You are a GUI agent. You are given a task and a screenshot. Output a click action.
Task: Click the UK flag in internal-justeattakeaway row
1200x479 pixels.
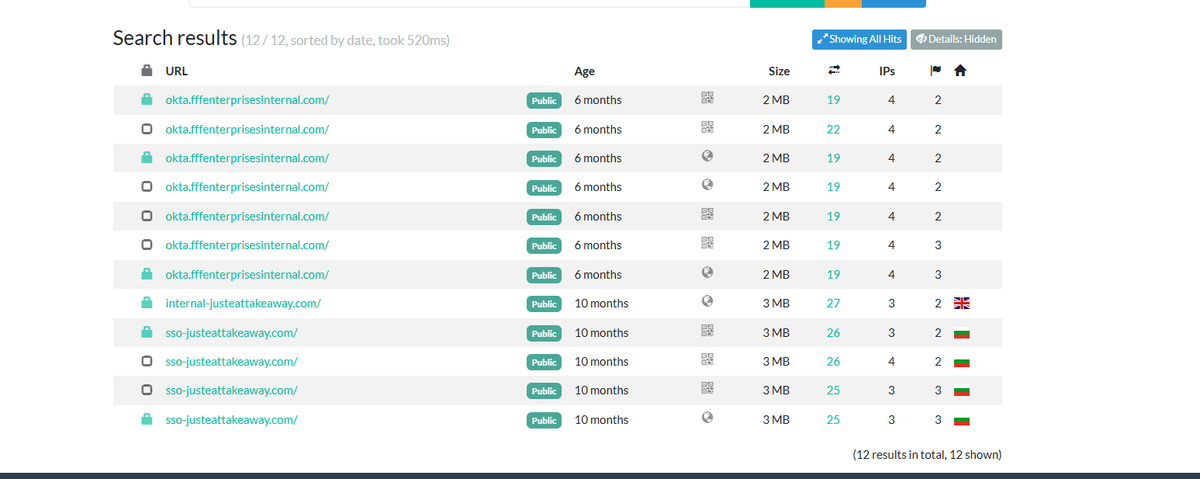(x=963, y=304)
